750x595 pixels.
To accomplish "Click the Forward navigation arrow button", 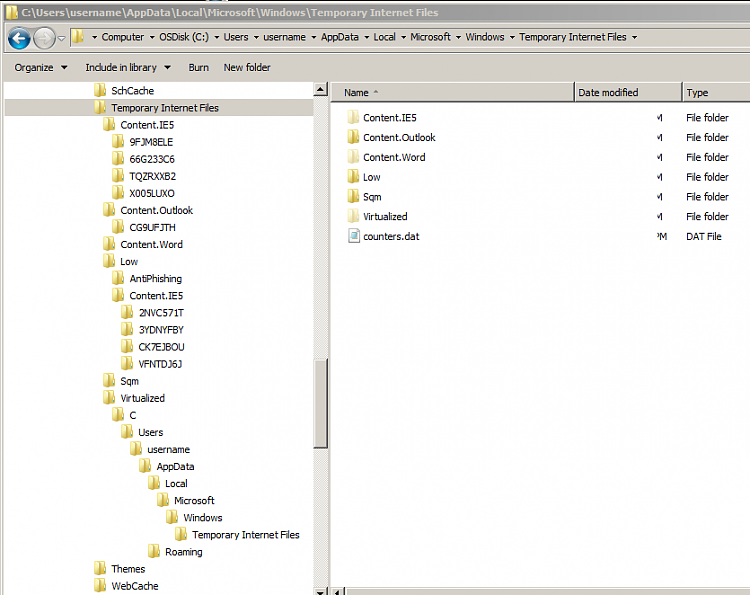I will pos(44,38).
